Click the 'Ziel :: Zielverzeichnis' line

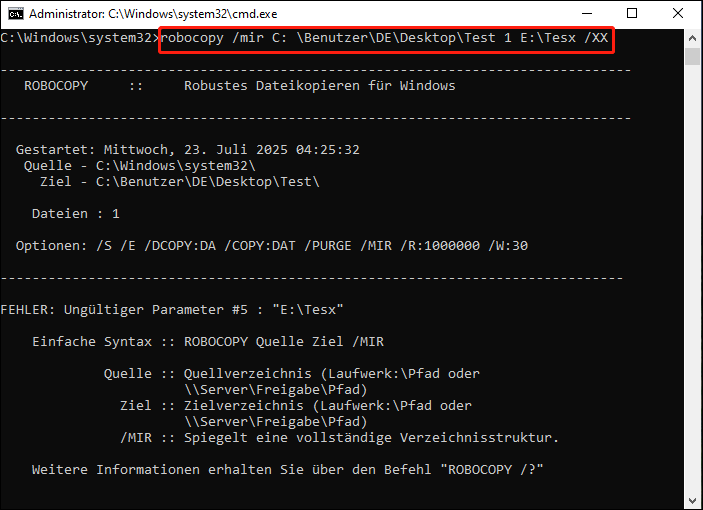pos(295,406)
